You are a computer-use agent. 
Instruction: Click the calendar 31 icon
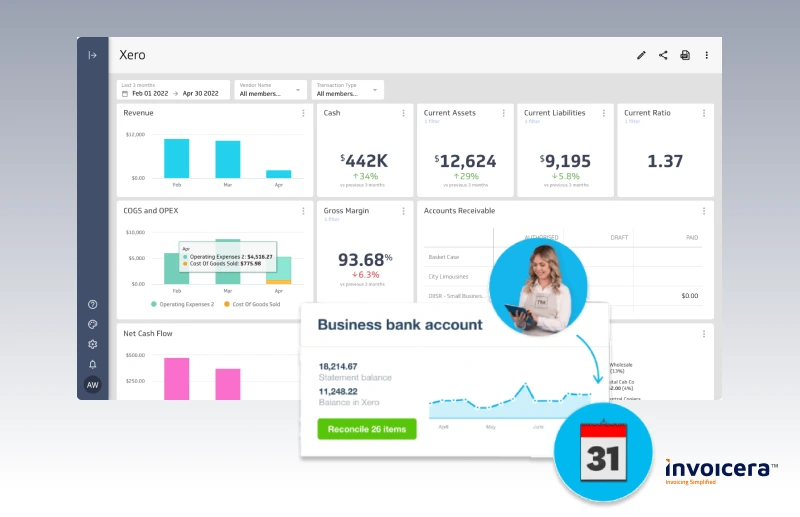(603, 452)
